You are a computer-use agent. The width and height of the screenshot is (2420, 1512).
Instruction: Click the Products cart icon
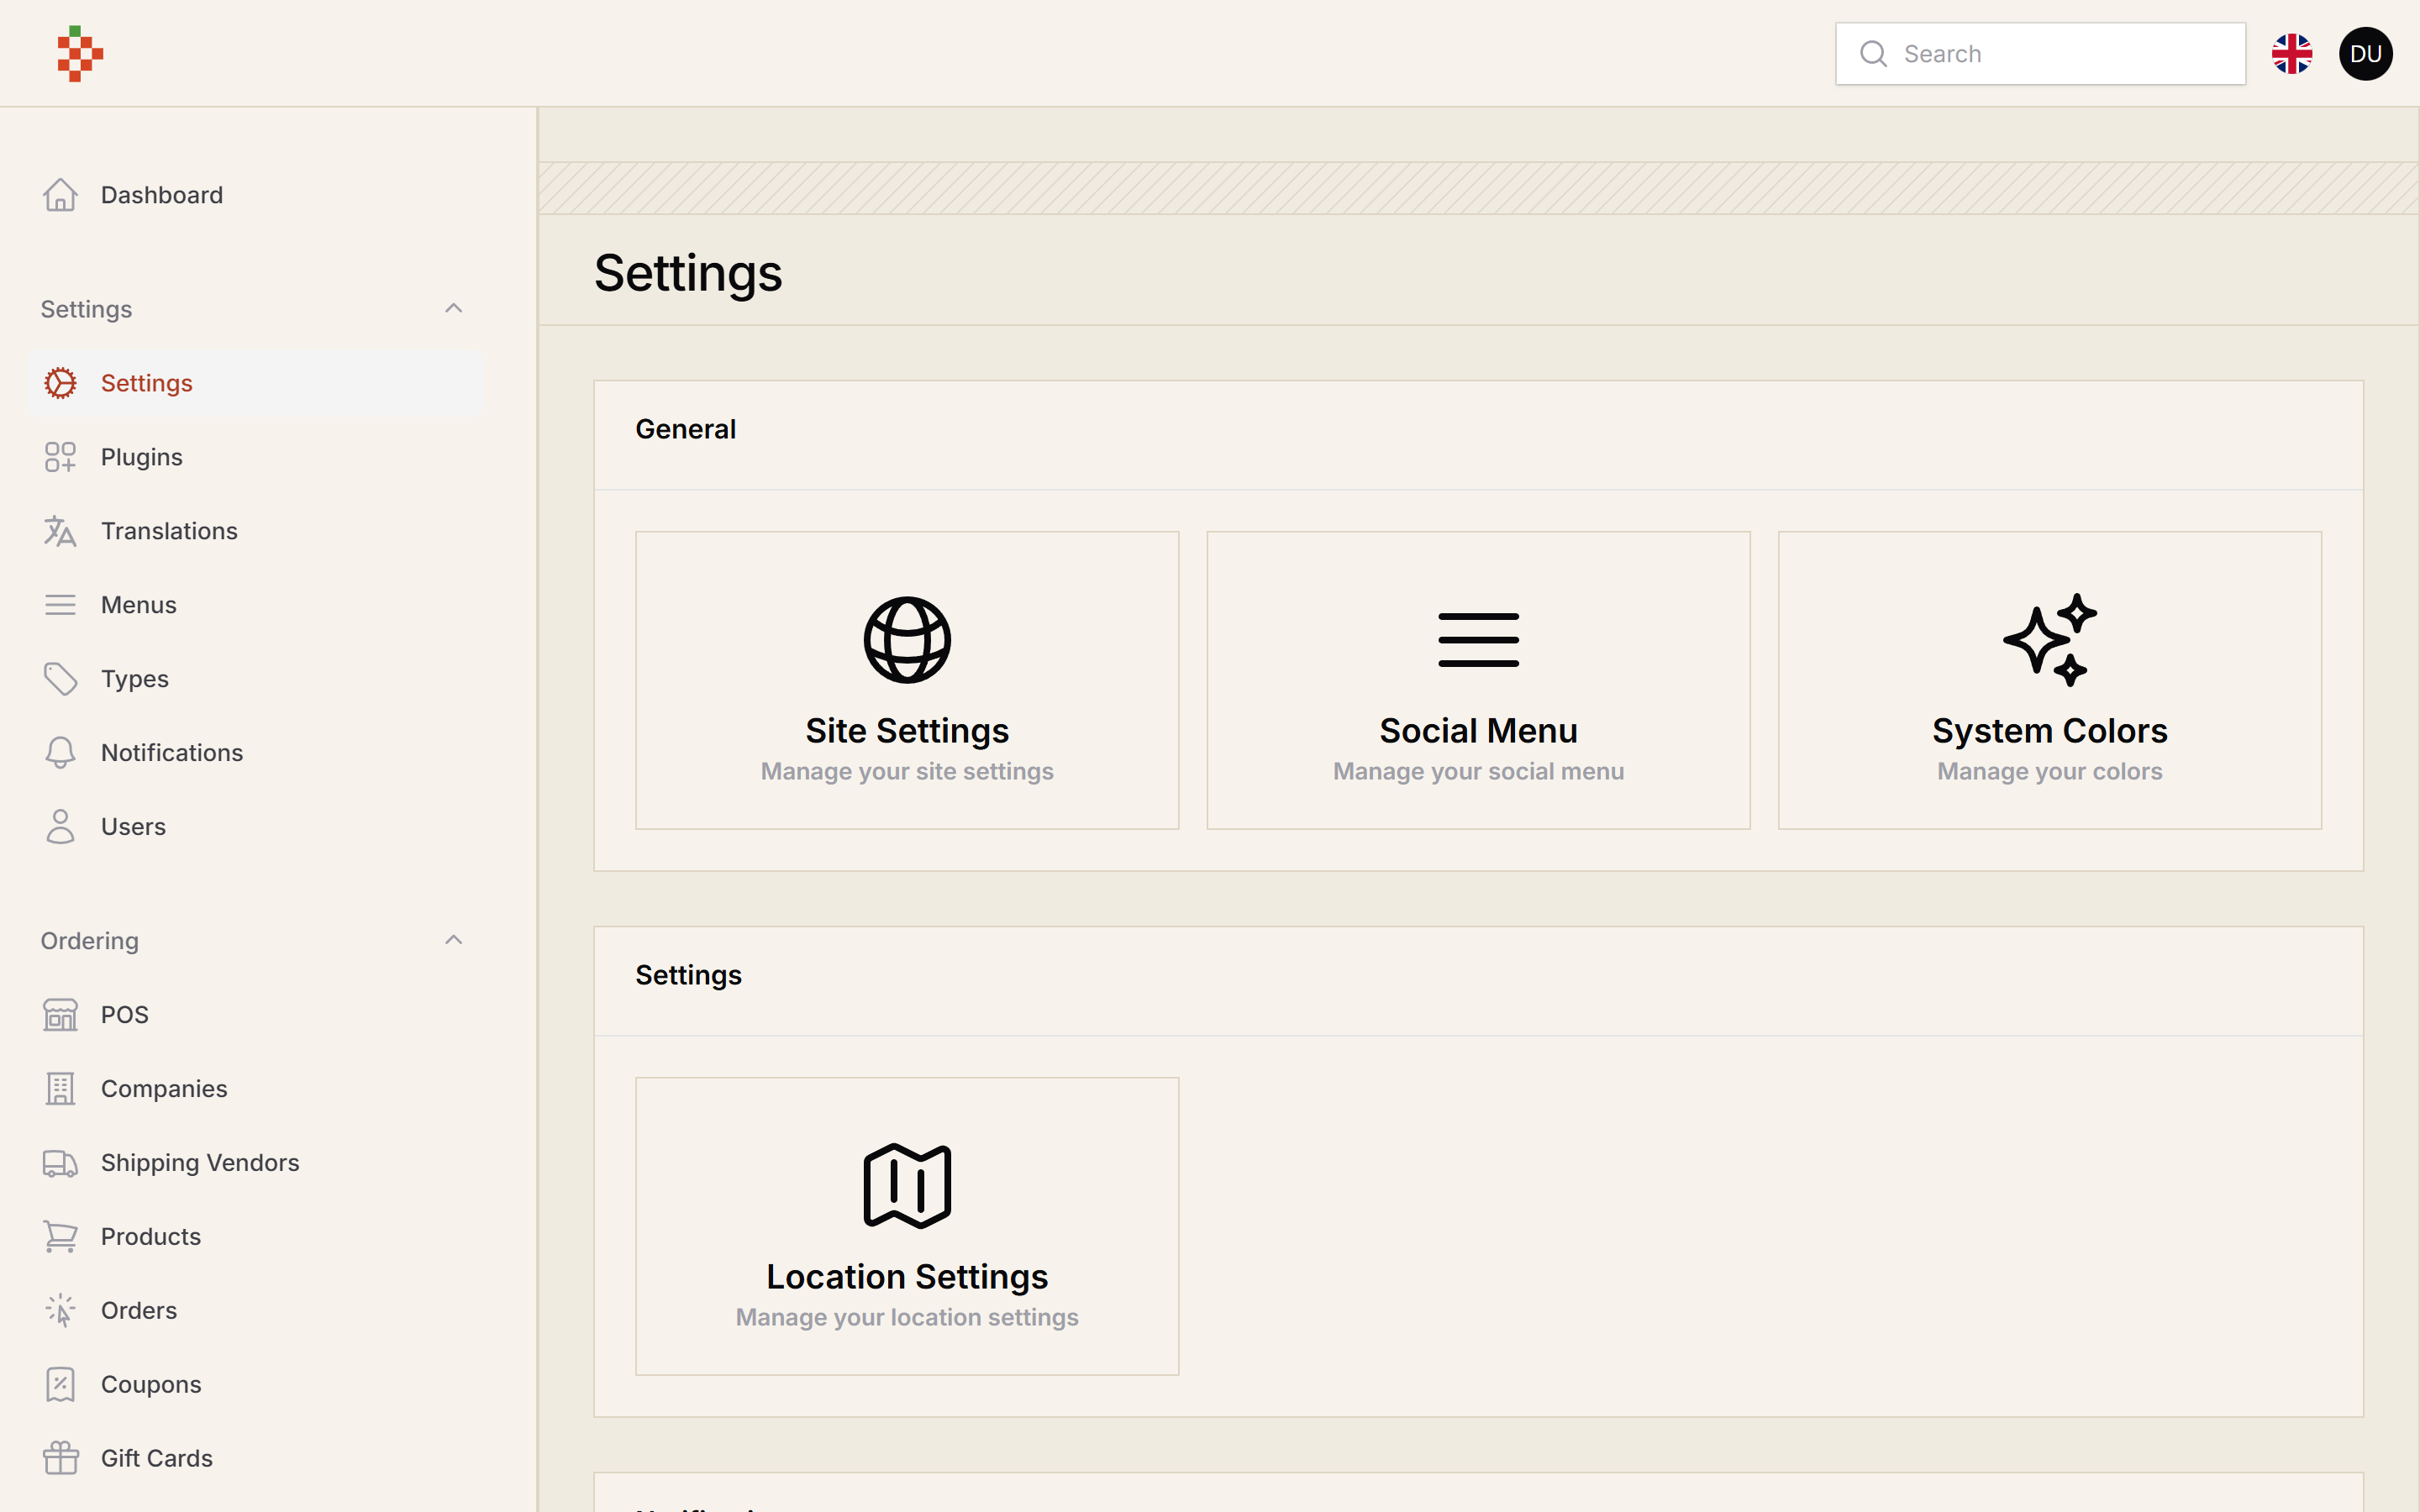[x=60, y=1237]
